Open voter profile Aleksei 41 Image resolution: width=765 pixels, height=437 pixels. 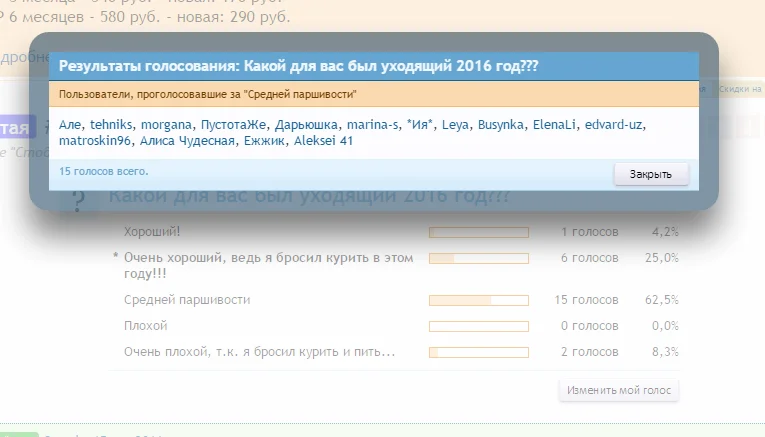[323, 141]
